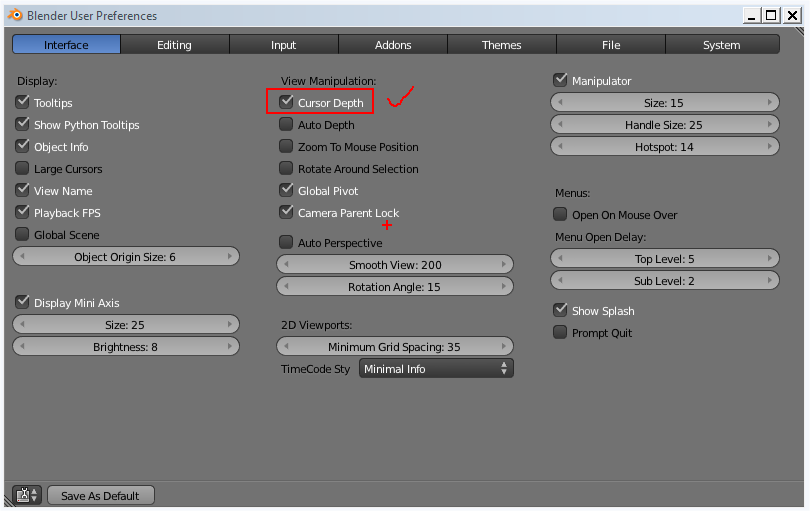Close the Blender User Preferences window
Image resolution: width=810 pixels, height=511 pixels.
792,16
